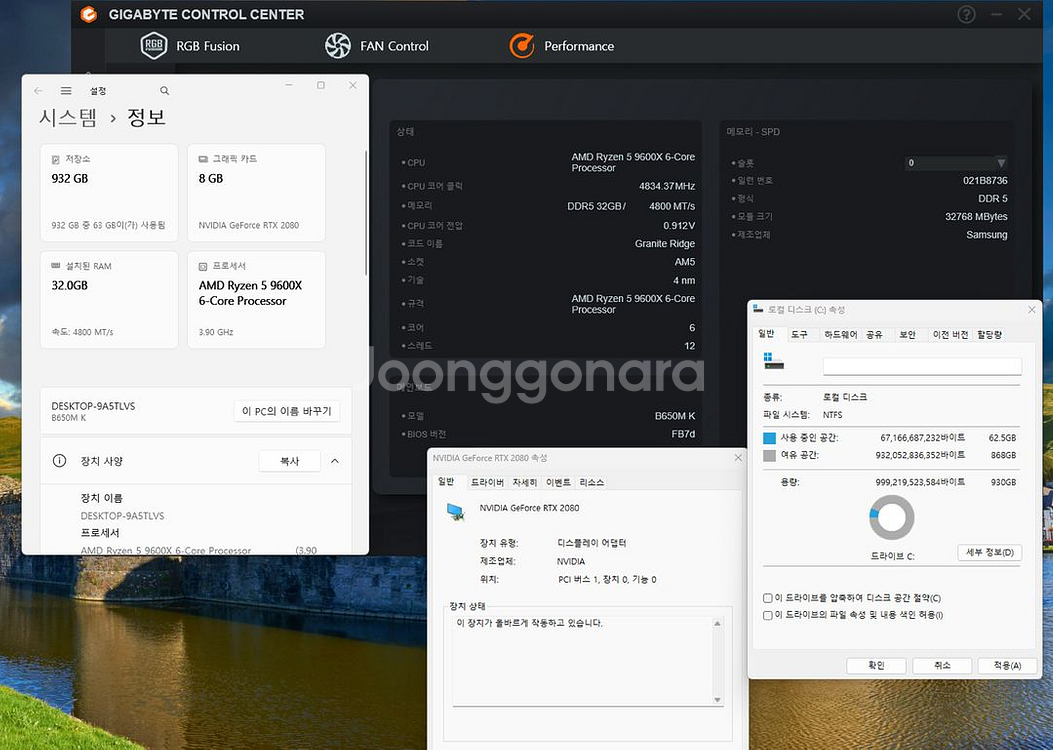Click the drive label text field

pos(921,366)
